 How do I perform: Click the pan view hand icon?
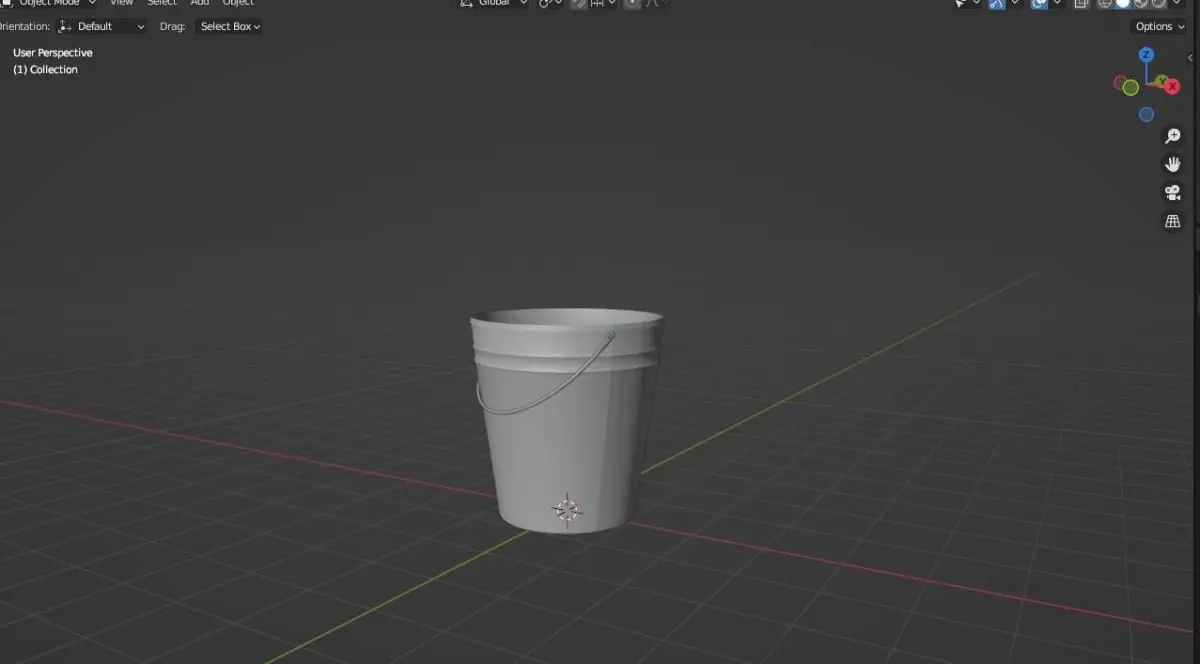[x=1173, y=164]
